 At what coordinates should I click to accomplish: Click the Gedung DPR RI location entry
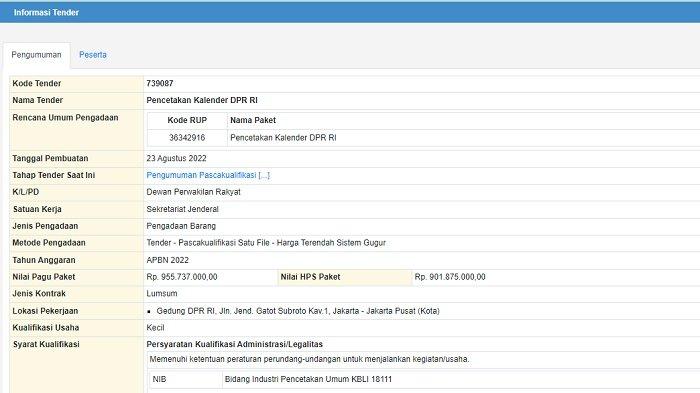(x=298, y=311)
